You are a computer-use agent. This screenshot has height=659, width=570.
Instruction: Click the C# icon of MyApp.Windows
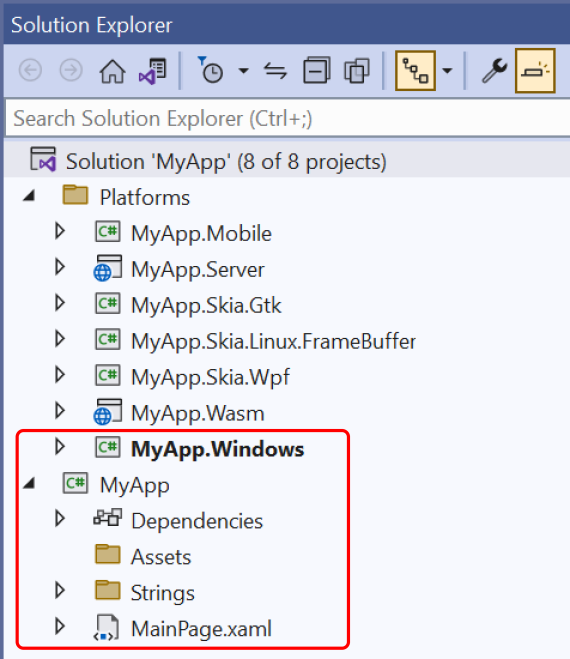[x=108, y=447]
